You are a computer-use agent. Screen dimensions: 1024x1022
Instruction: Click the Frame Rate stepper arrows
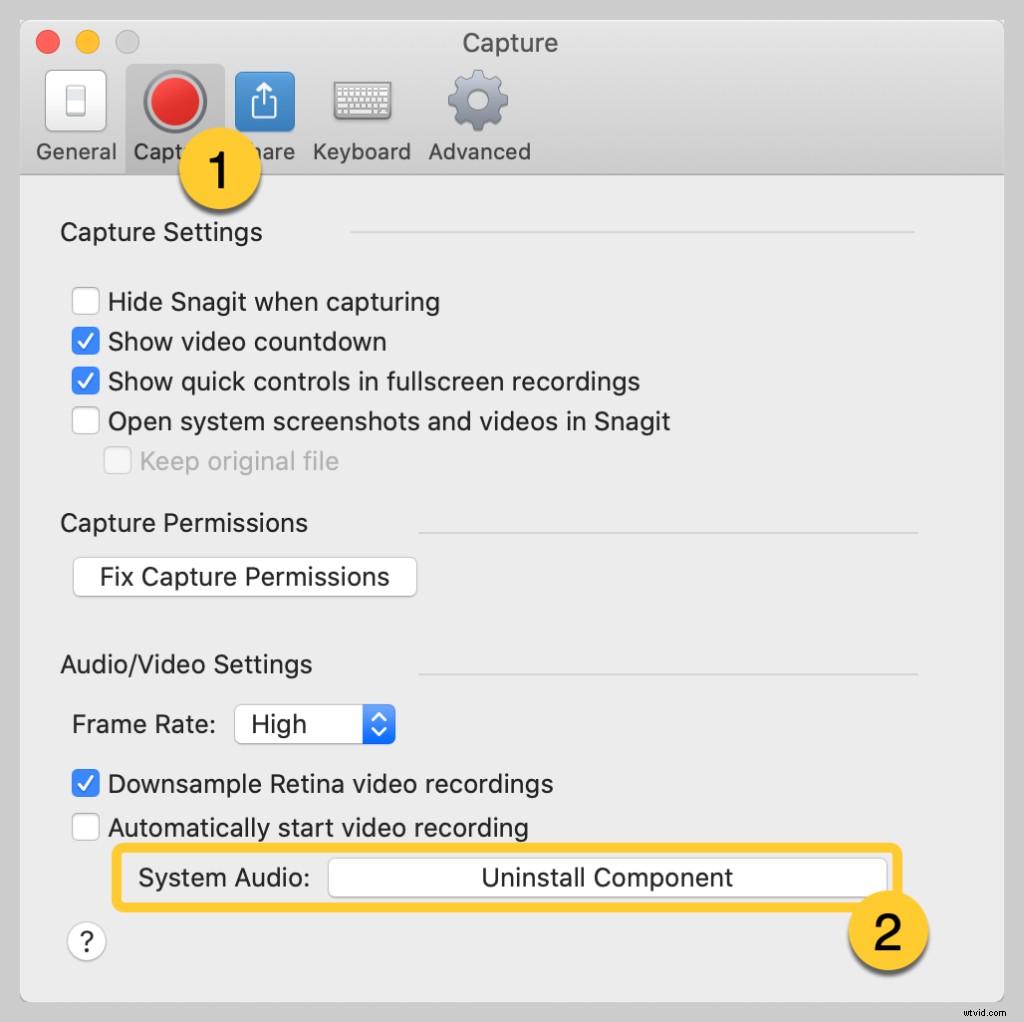(378, 724)
